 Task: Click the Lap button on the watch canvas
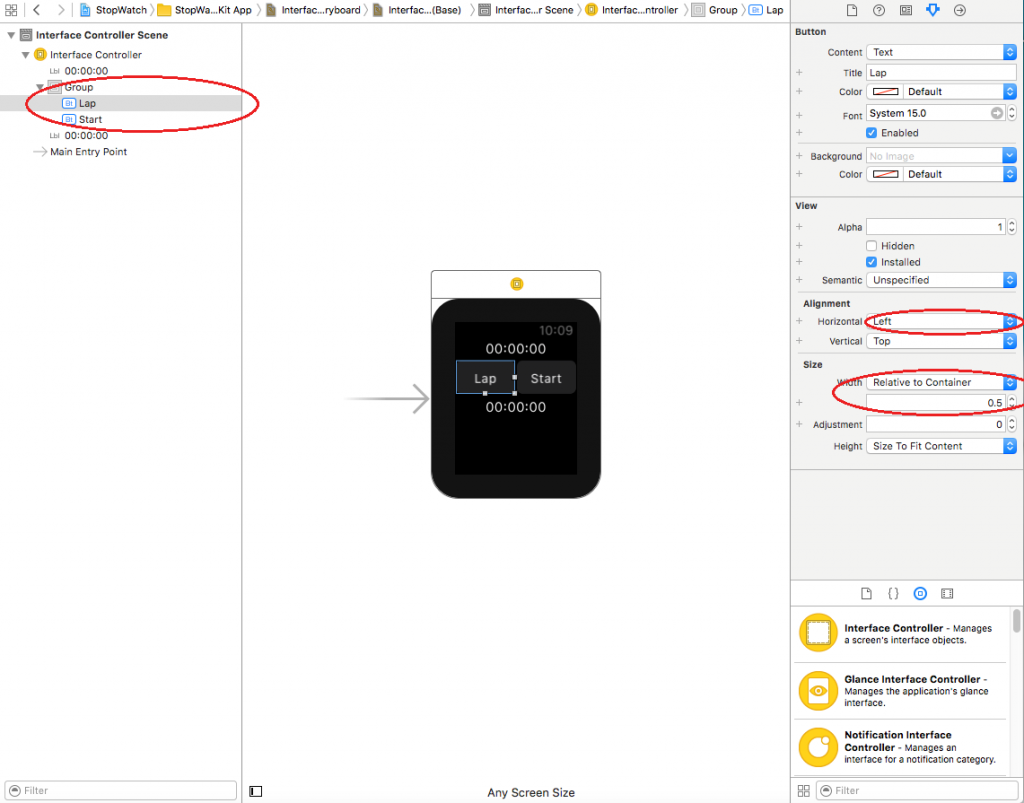click(x=486, y=378)
